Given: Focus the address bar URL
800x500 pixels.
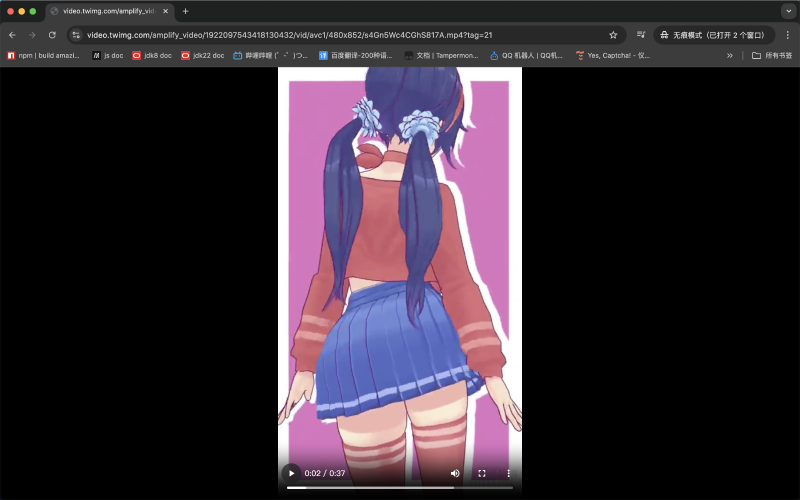Looking at the screenshot, I should [289, 35].
